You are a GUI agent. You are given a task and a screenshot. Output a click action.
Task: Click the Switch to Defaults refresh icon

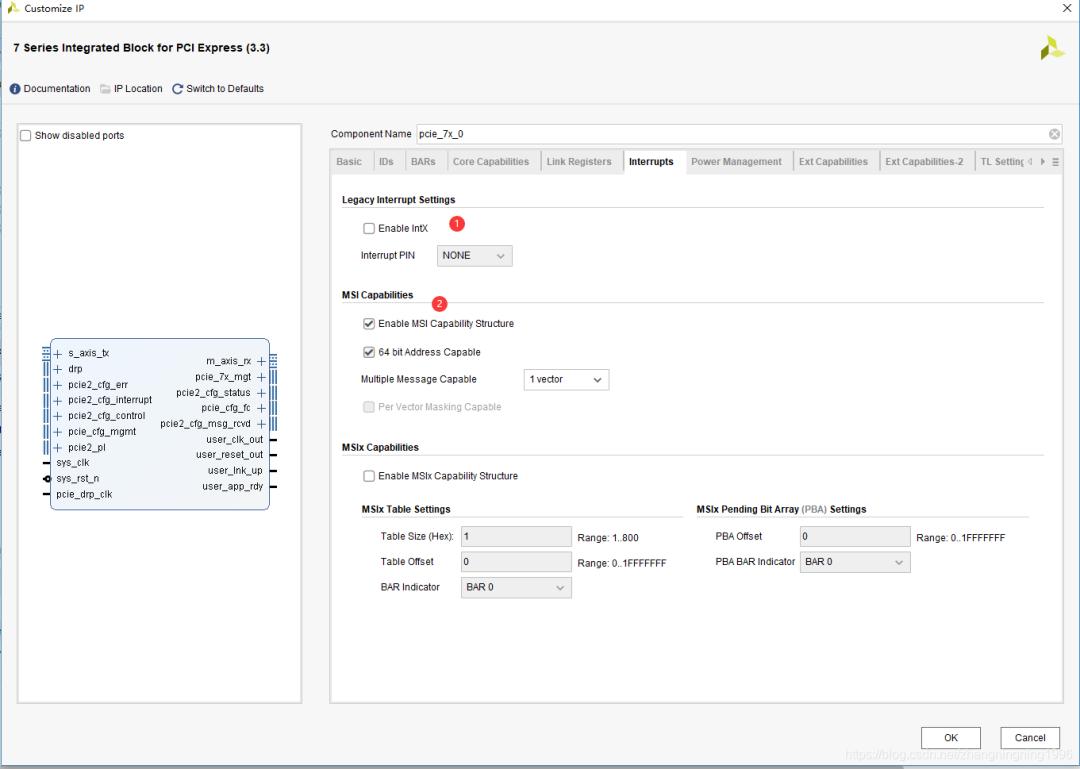(177, 89)
